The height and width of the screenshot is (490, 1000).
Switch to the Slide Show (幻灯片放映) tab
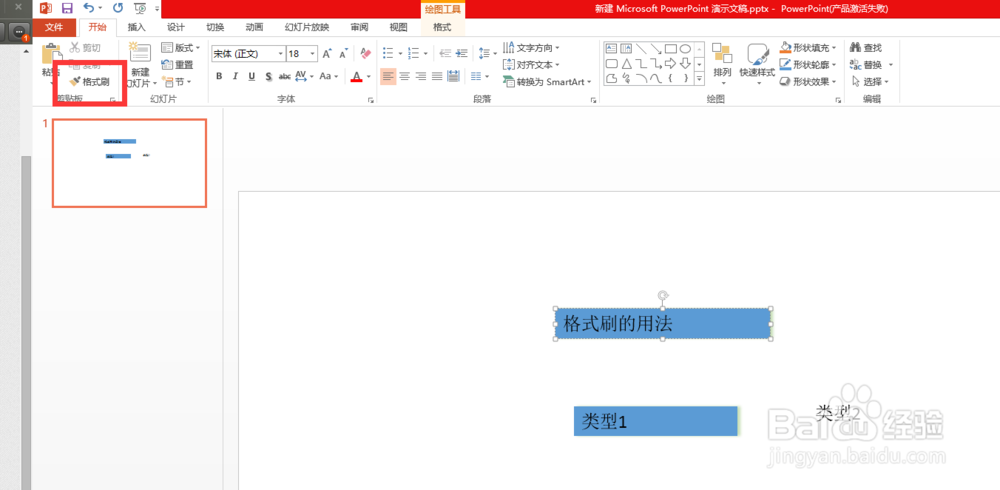(x=307, y=27)
